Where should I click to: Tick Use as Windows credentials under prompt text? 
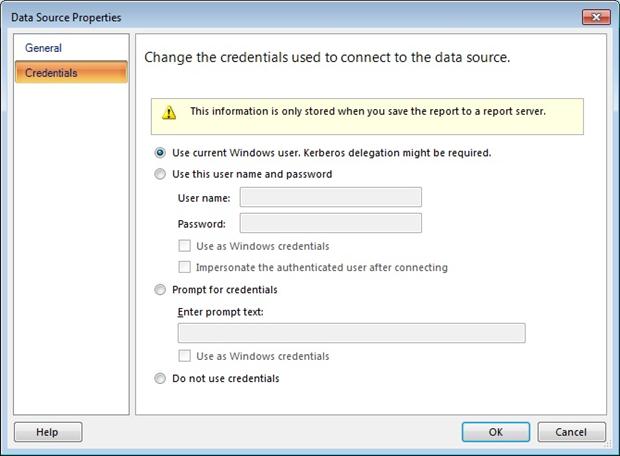(x=185, y=356)
